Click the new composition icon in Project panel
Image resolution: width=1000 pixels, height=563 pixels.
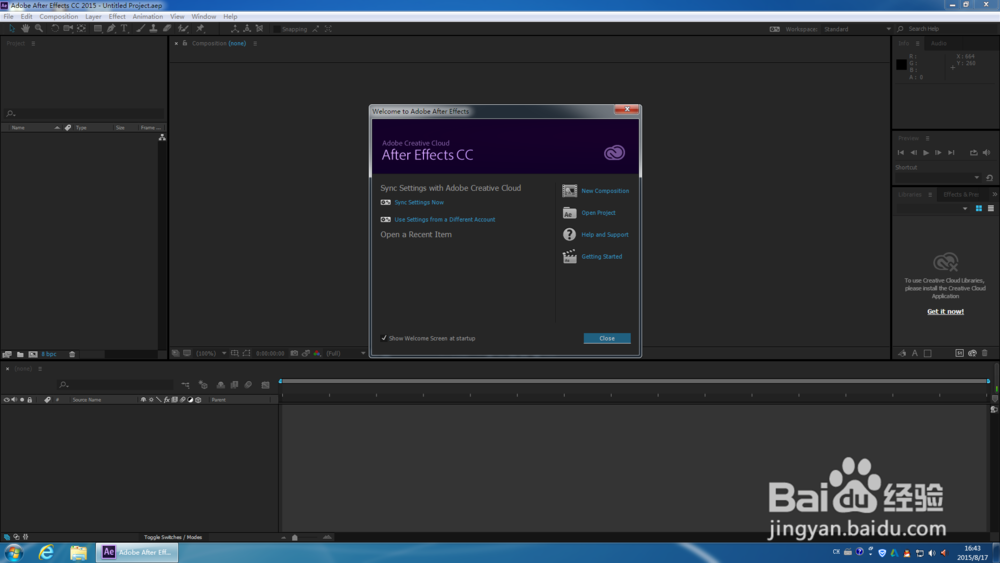pos(33,354)
